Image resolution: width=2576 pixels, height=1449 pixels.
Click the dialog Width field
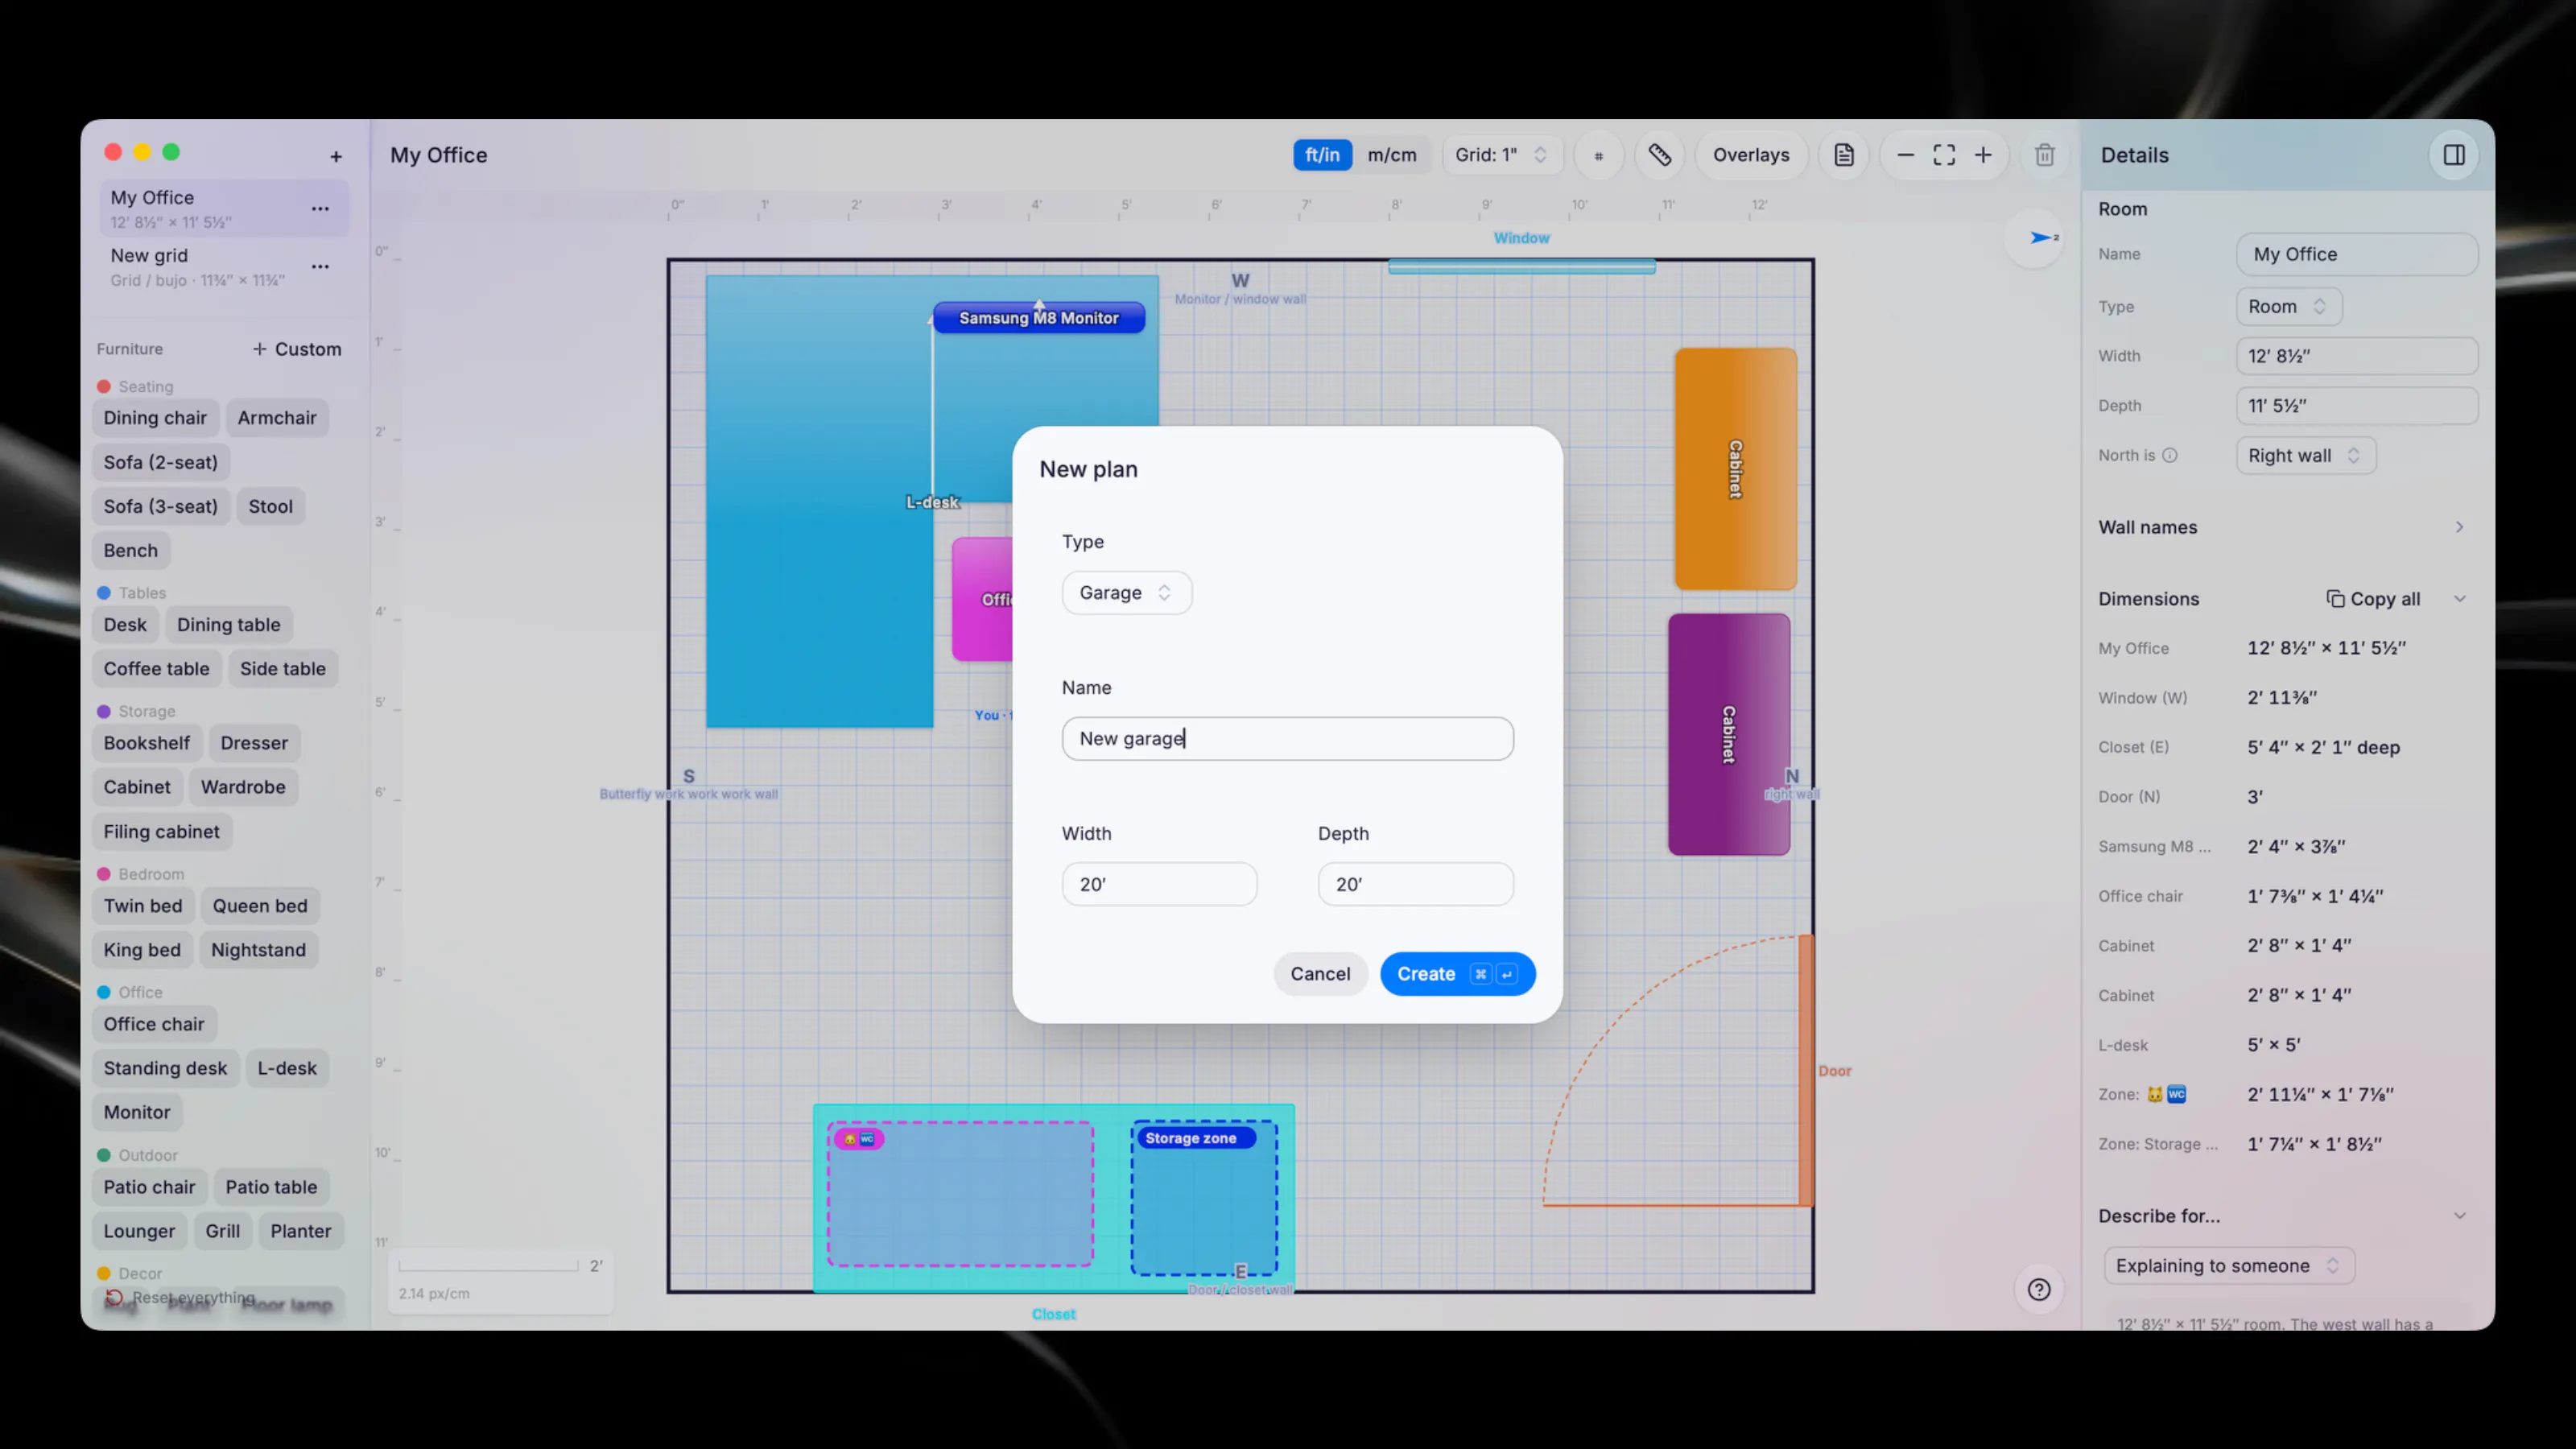pyautogui.click(x=1159, y=885)
